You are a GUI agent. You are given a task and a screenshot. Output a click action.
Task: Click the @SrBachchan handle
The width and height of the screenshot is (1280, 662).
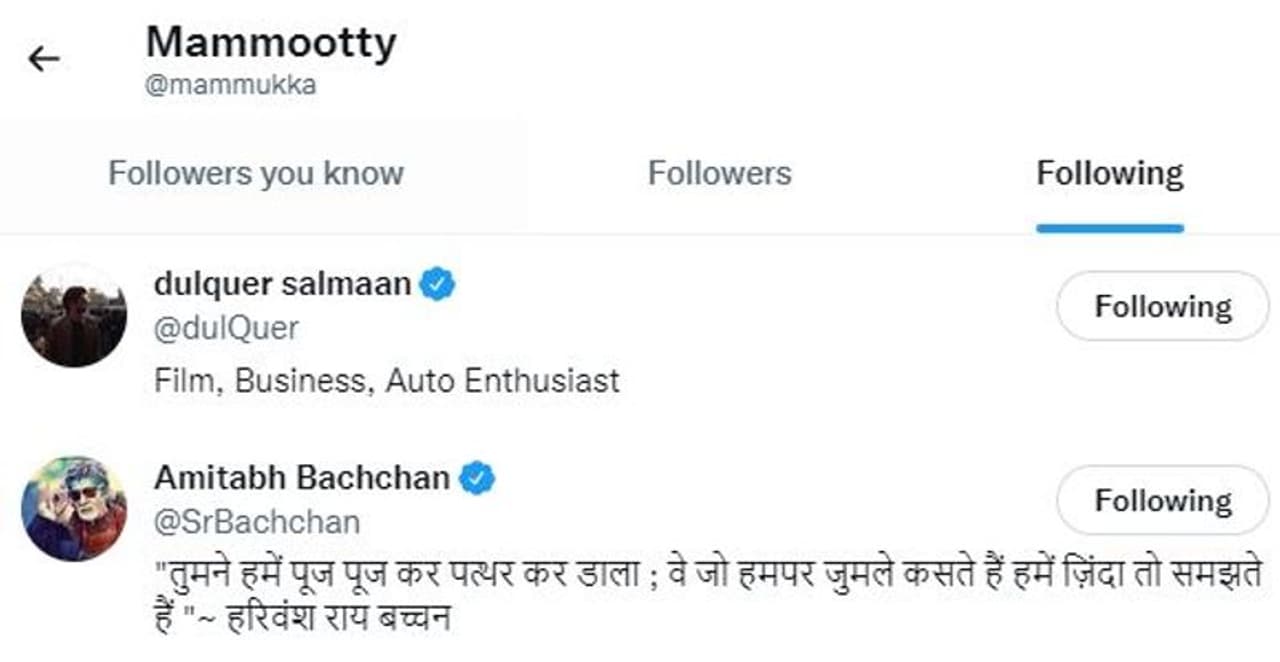[256, 522]
